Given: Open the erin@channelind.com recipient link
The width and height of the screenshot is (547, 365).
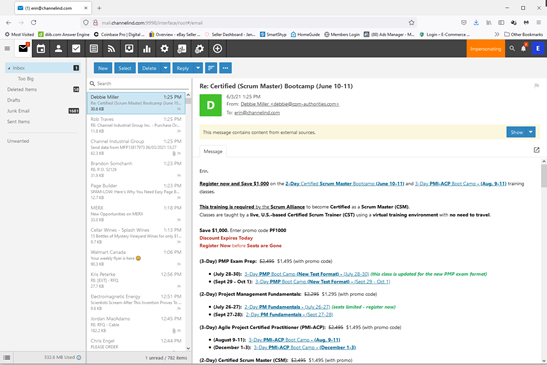Looking at the screenshot, I should pos(257,113).
